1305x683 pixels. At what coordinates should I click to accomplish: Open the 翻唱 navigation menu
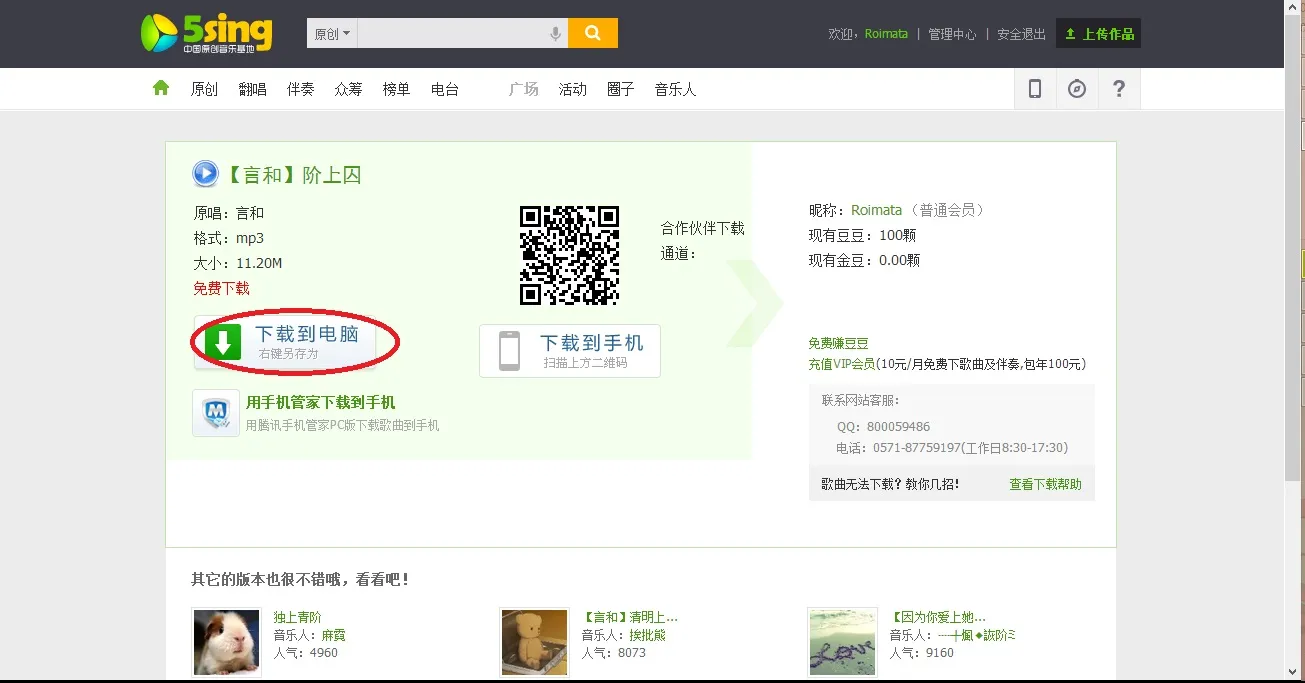[252, 89]
